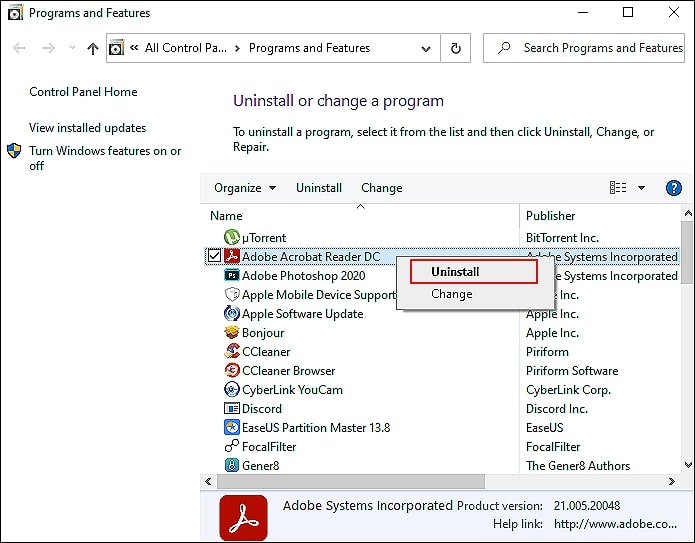Click the search magnifier icon
The image size is (695, 543).
504,47
